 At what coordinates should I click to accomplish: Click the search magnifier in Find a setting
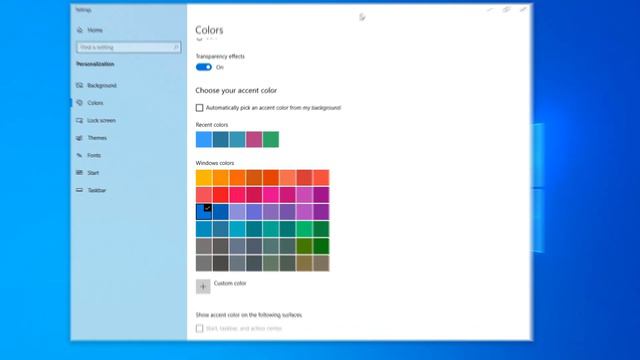click(x=176, y=47)
